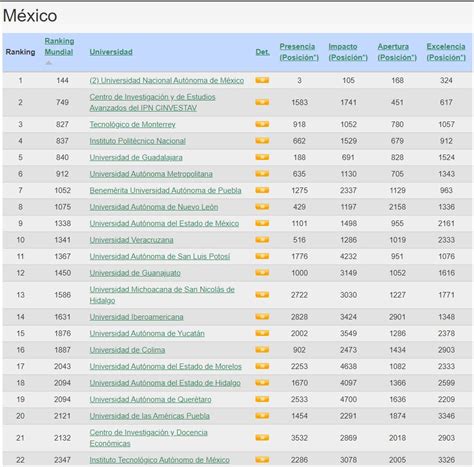The height and width of the screenshot is (467, 474).
Task: Select the México page heading
Action: point(30,16)
